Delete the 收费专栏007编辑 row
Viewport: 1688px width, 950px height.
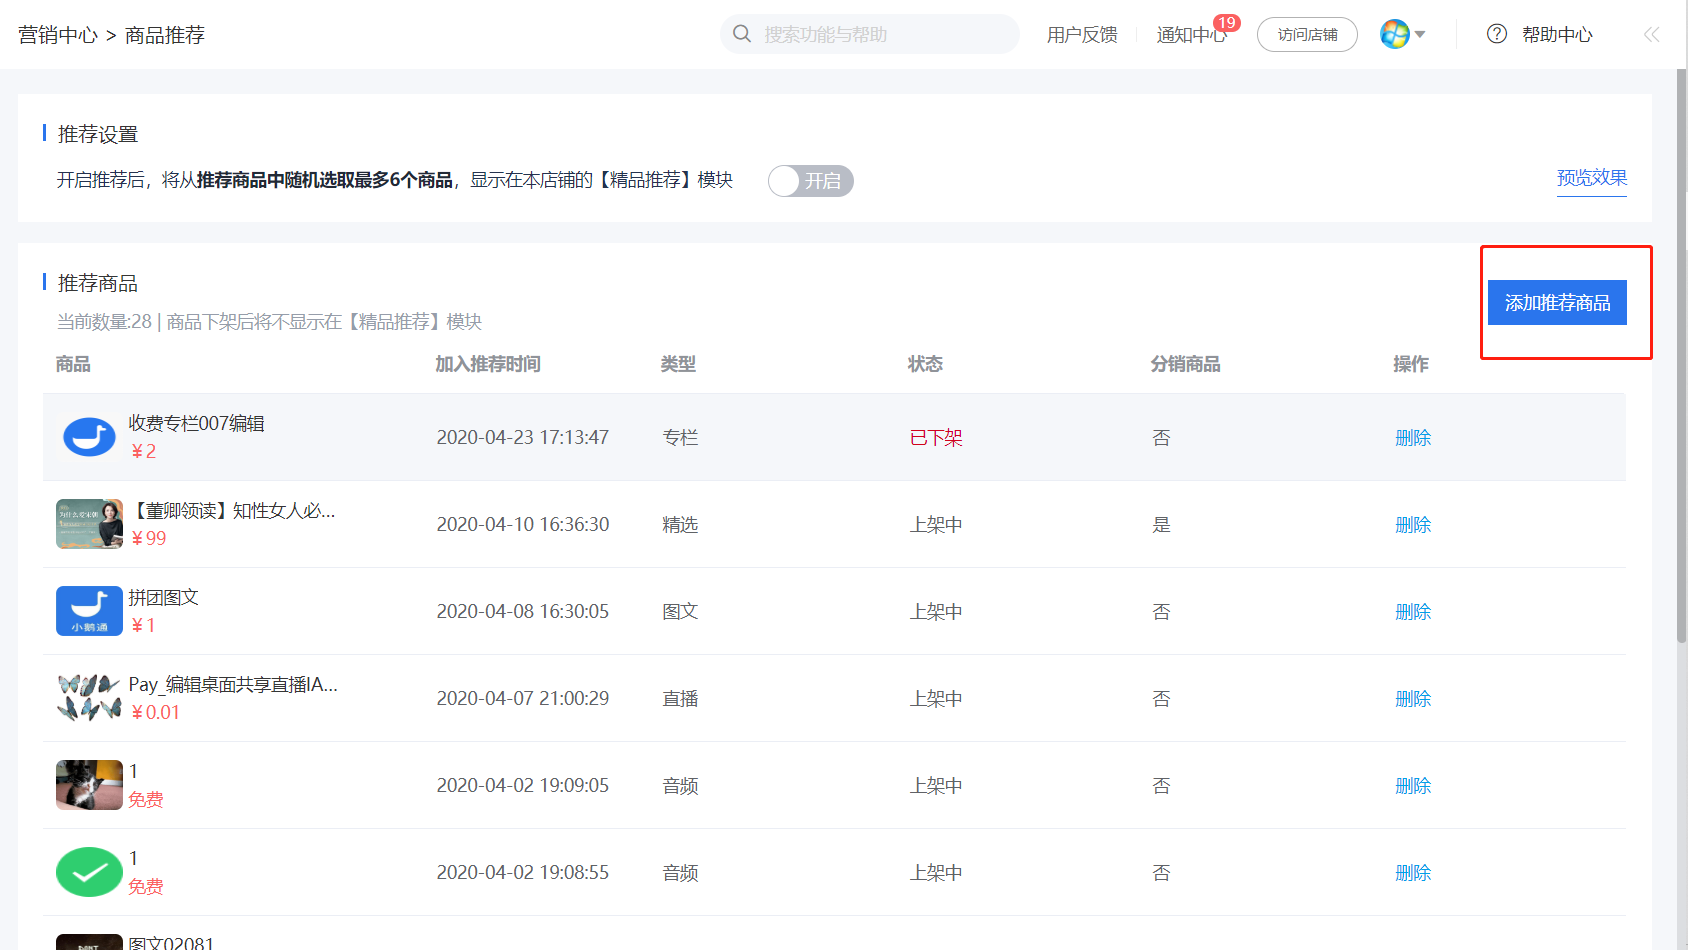[1413, 438]
